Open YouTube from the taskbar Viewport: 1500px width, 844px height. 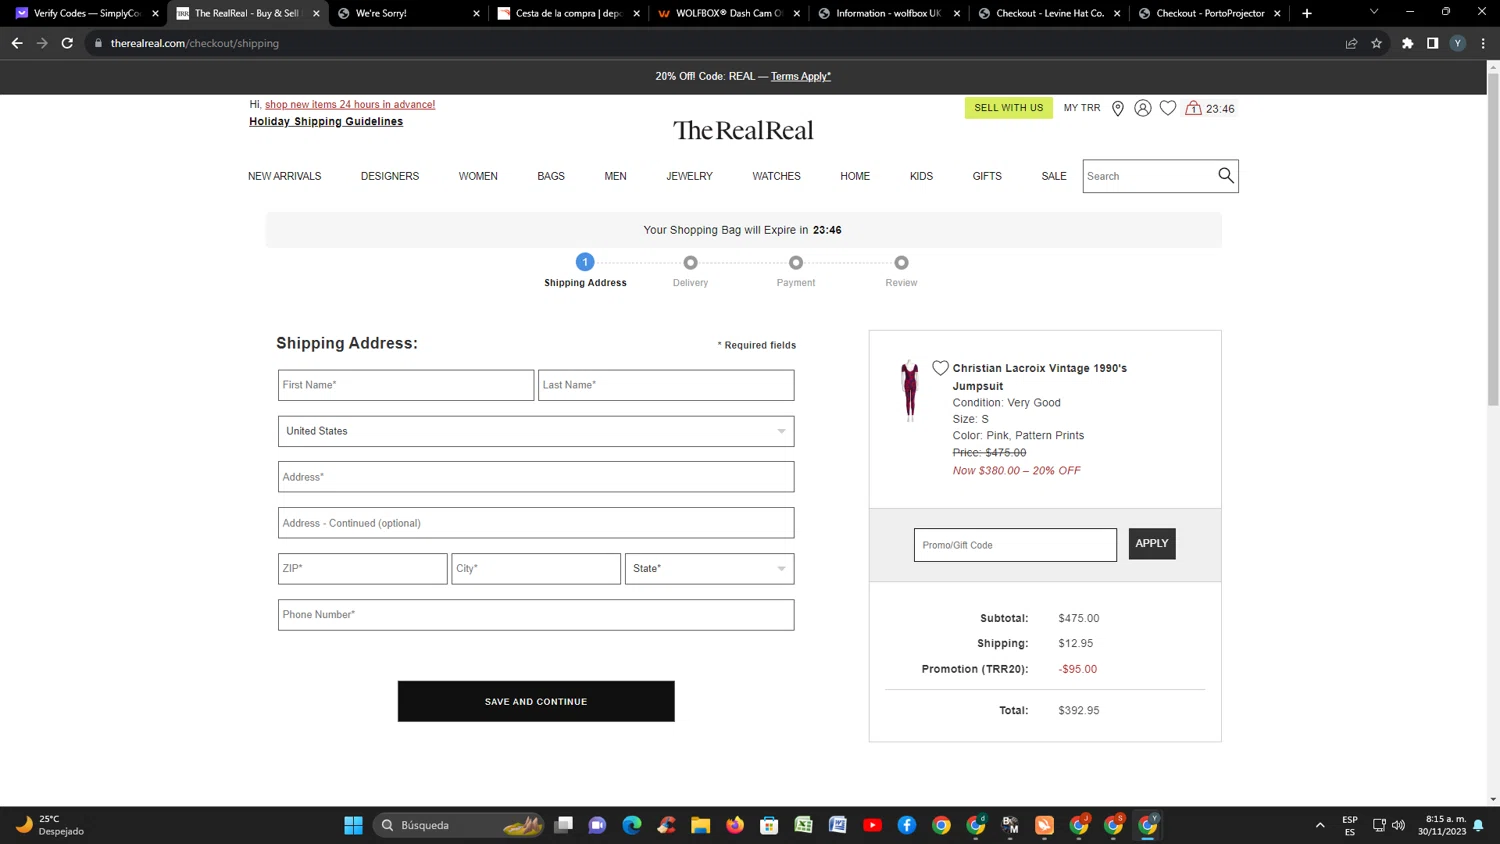point(873,825)
